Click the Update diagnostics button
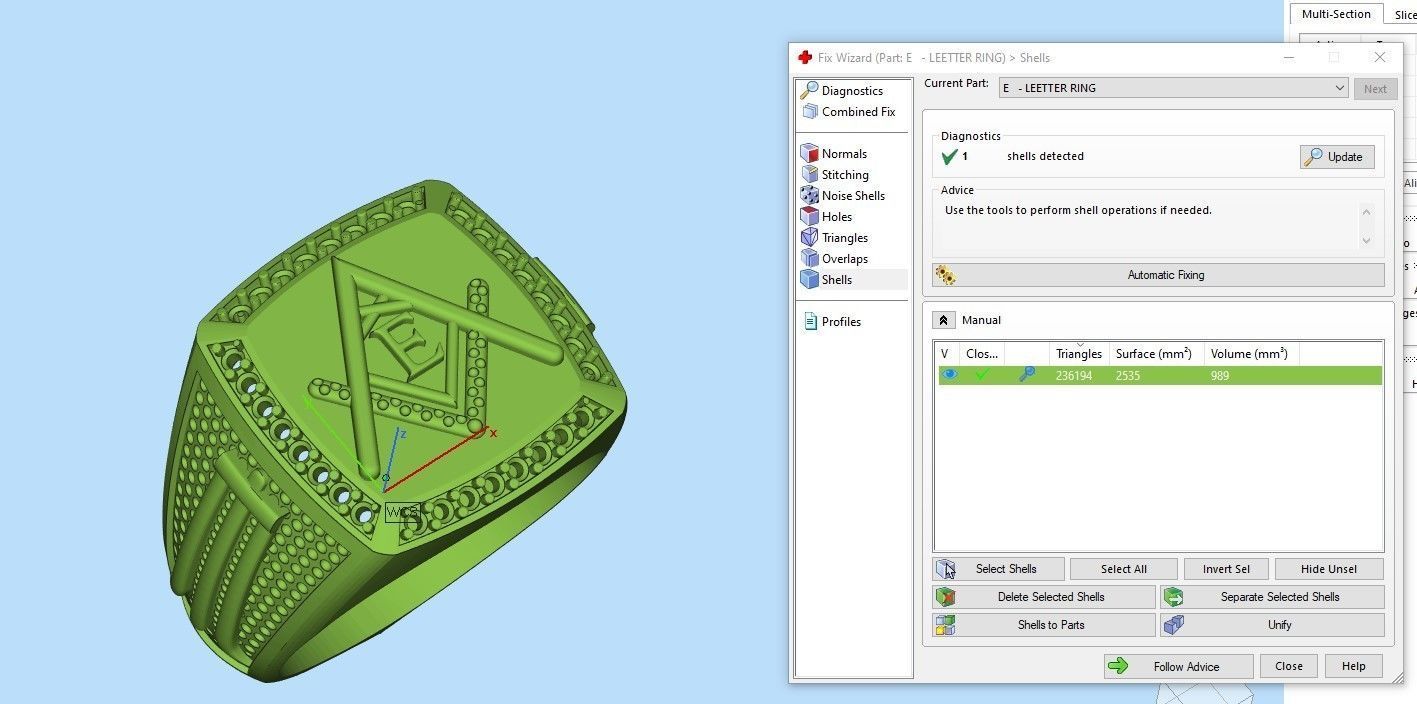The height and width of the screenshot is (704, 1417). coord(1337,157)
